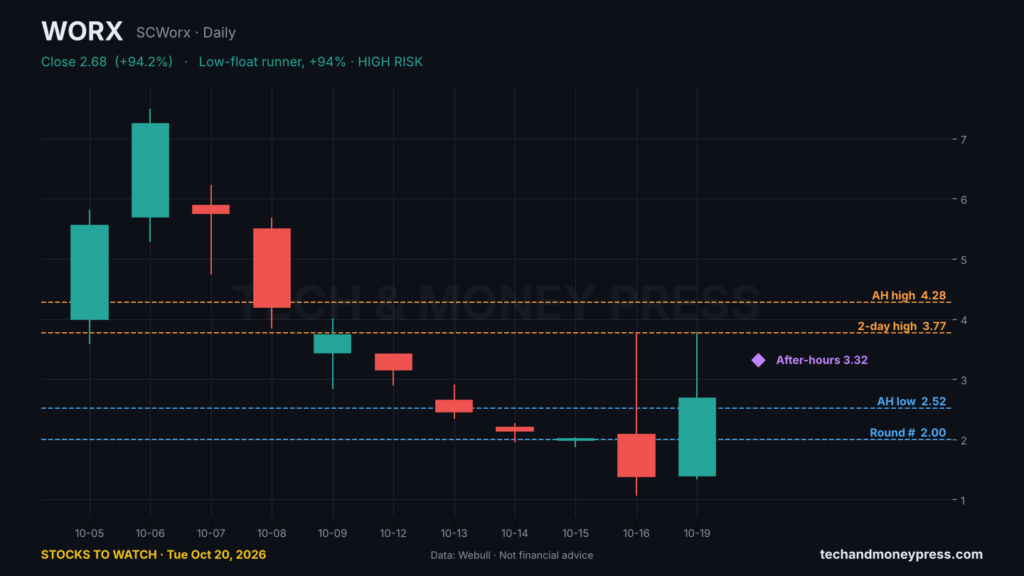Click price axis value 7

tap(963, 139)
